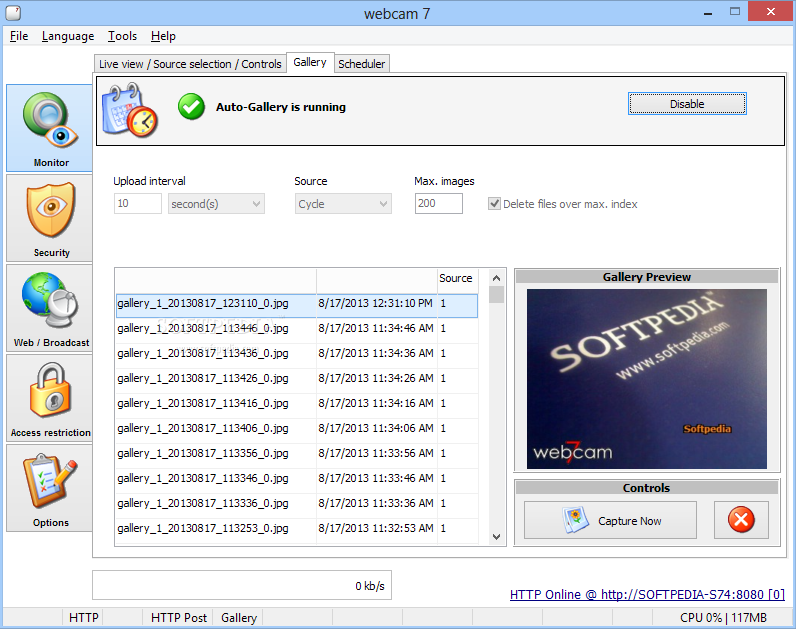Click the Upload interval value field
Screen dimensions: 796x629
click(138, 204)
